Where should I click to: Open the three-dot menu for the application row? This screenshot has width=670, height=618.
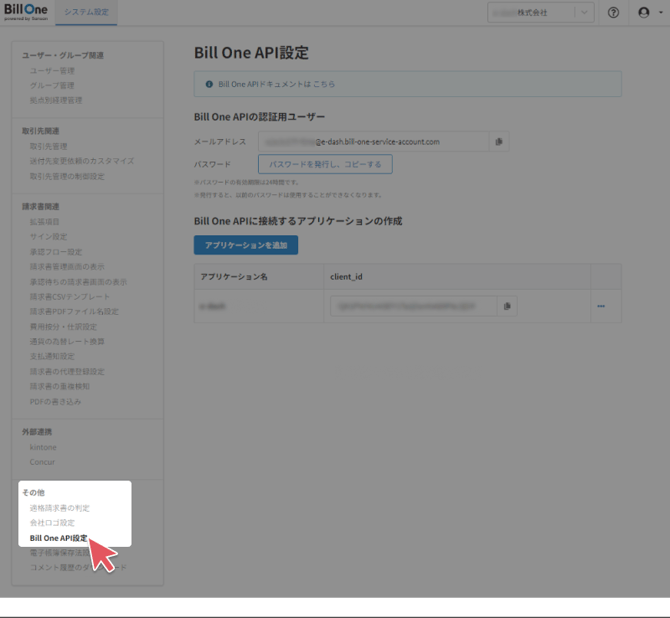[601, 306]
